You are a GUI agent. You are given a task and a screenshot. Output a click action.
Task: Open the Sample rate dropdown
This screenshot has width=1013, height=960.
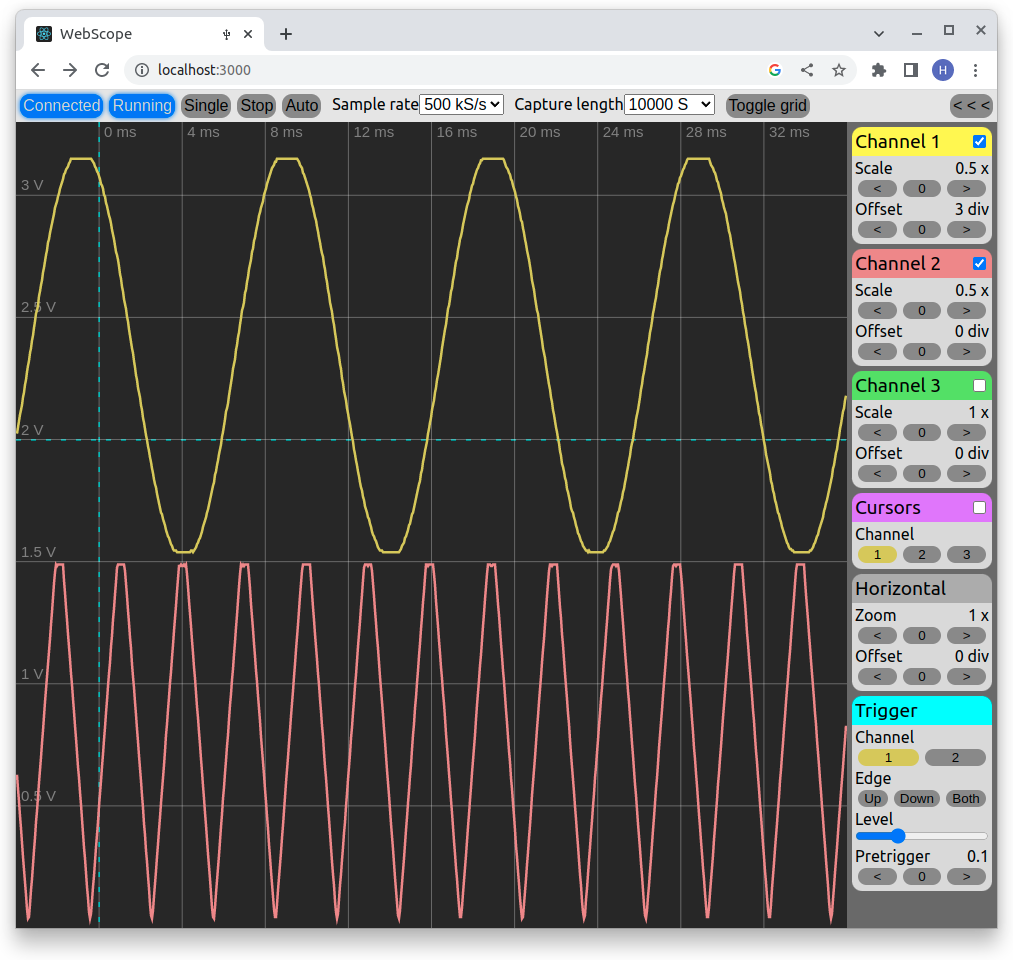coord(461,105)
